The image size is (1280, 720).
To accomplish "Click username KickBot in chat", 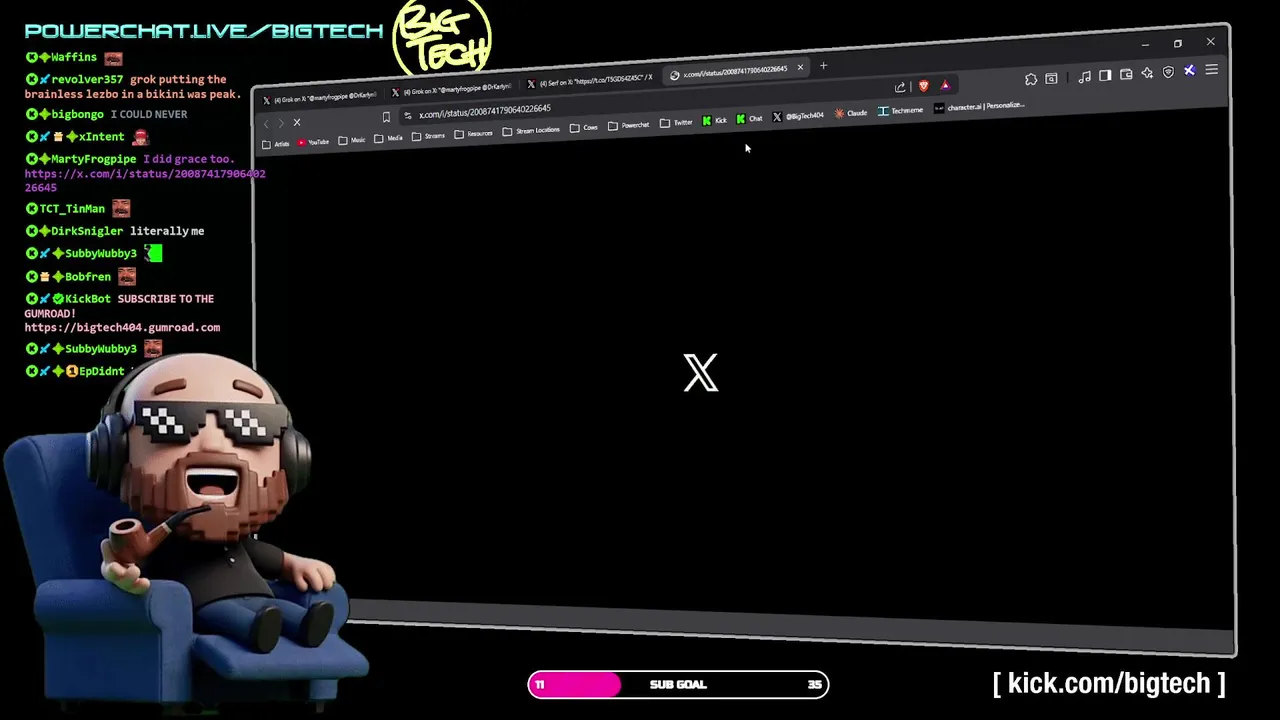I will coord(88,299).
